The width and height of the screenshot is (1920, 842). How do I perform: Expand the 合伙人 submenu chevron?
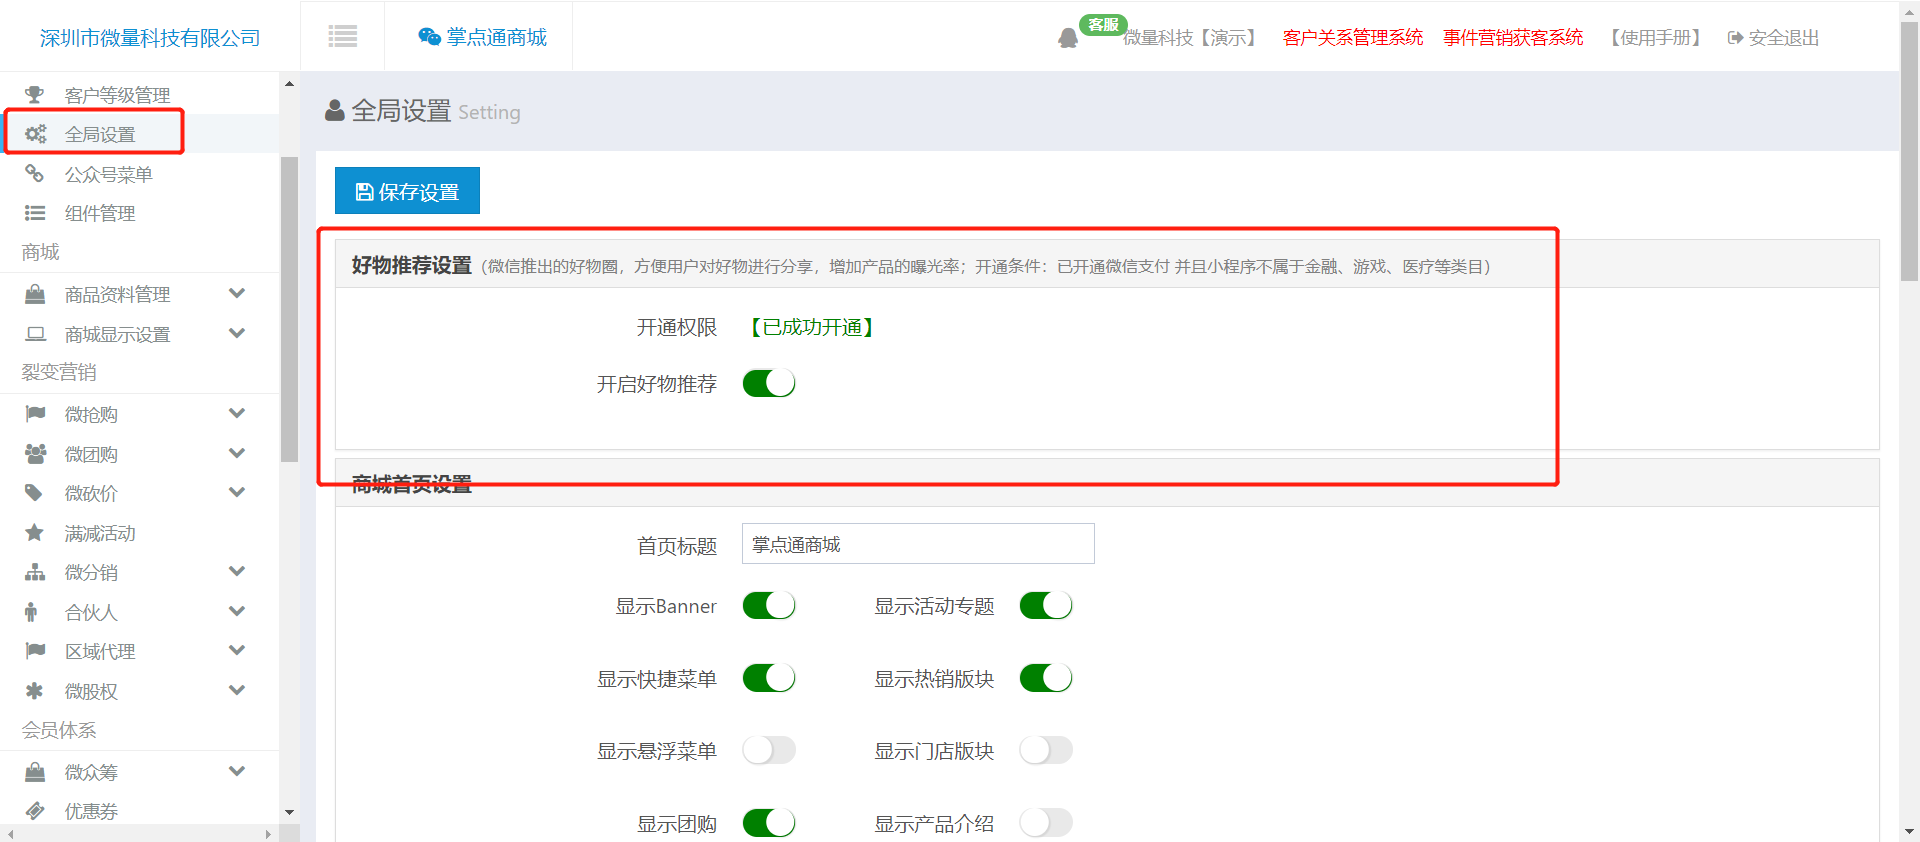coord(237,611)
